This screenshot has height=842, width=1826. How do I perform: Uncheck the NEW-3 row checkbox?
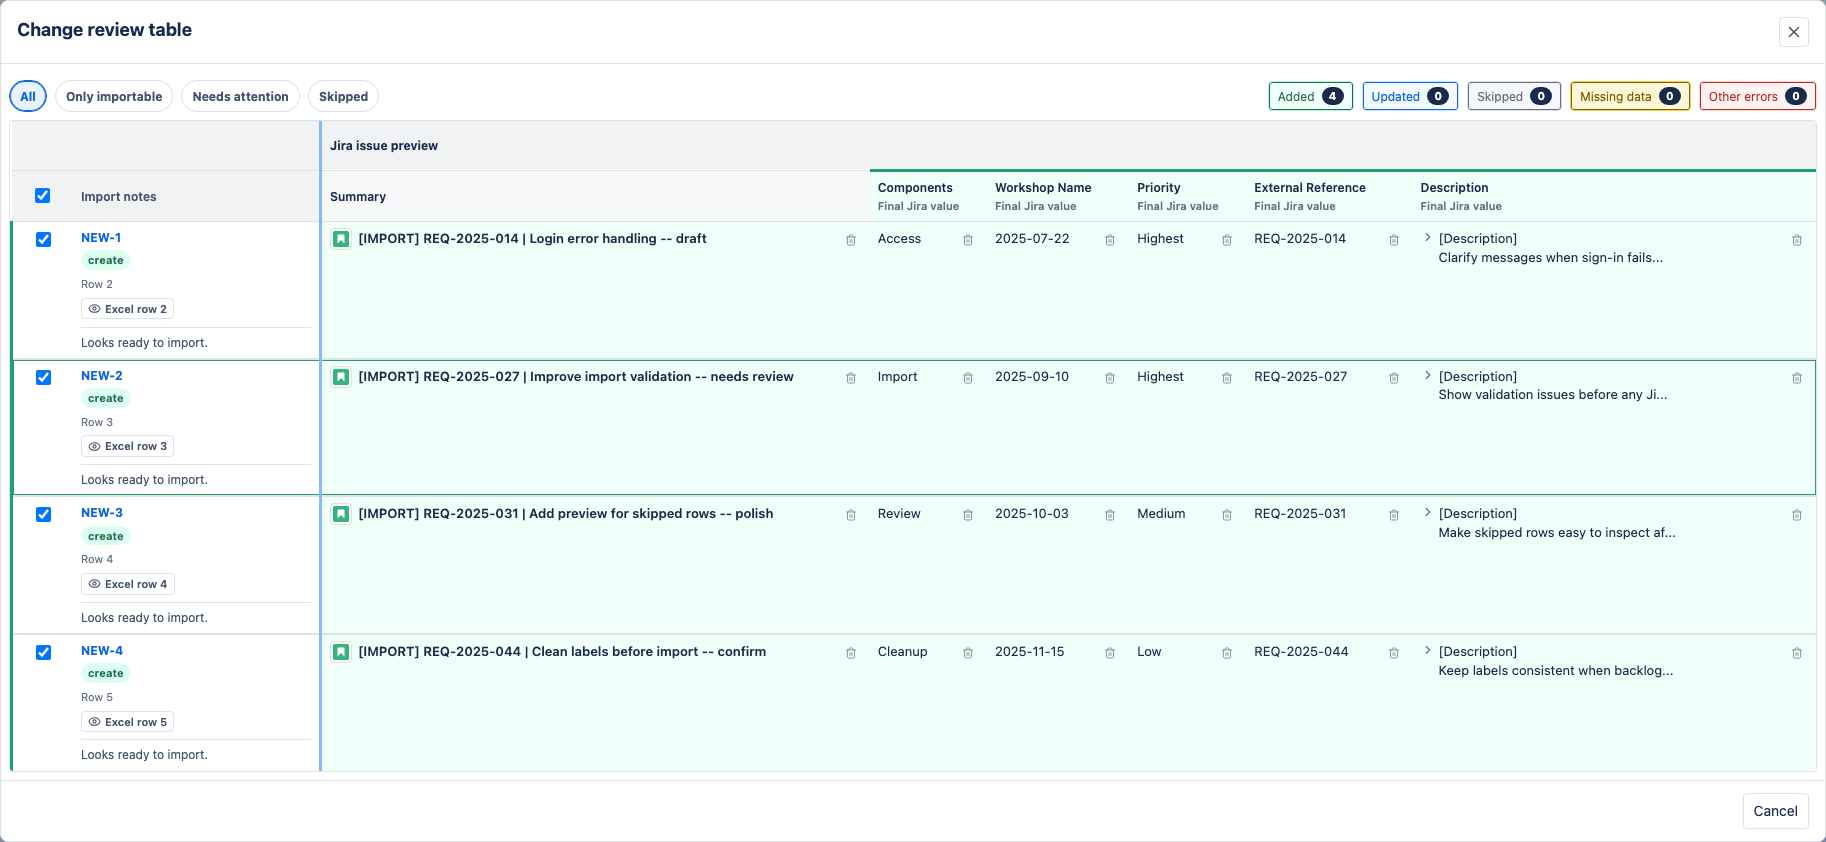pos(44,514)
